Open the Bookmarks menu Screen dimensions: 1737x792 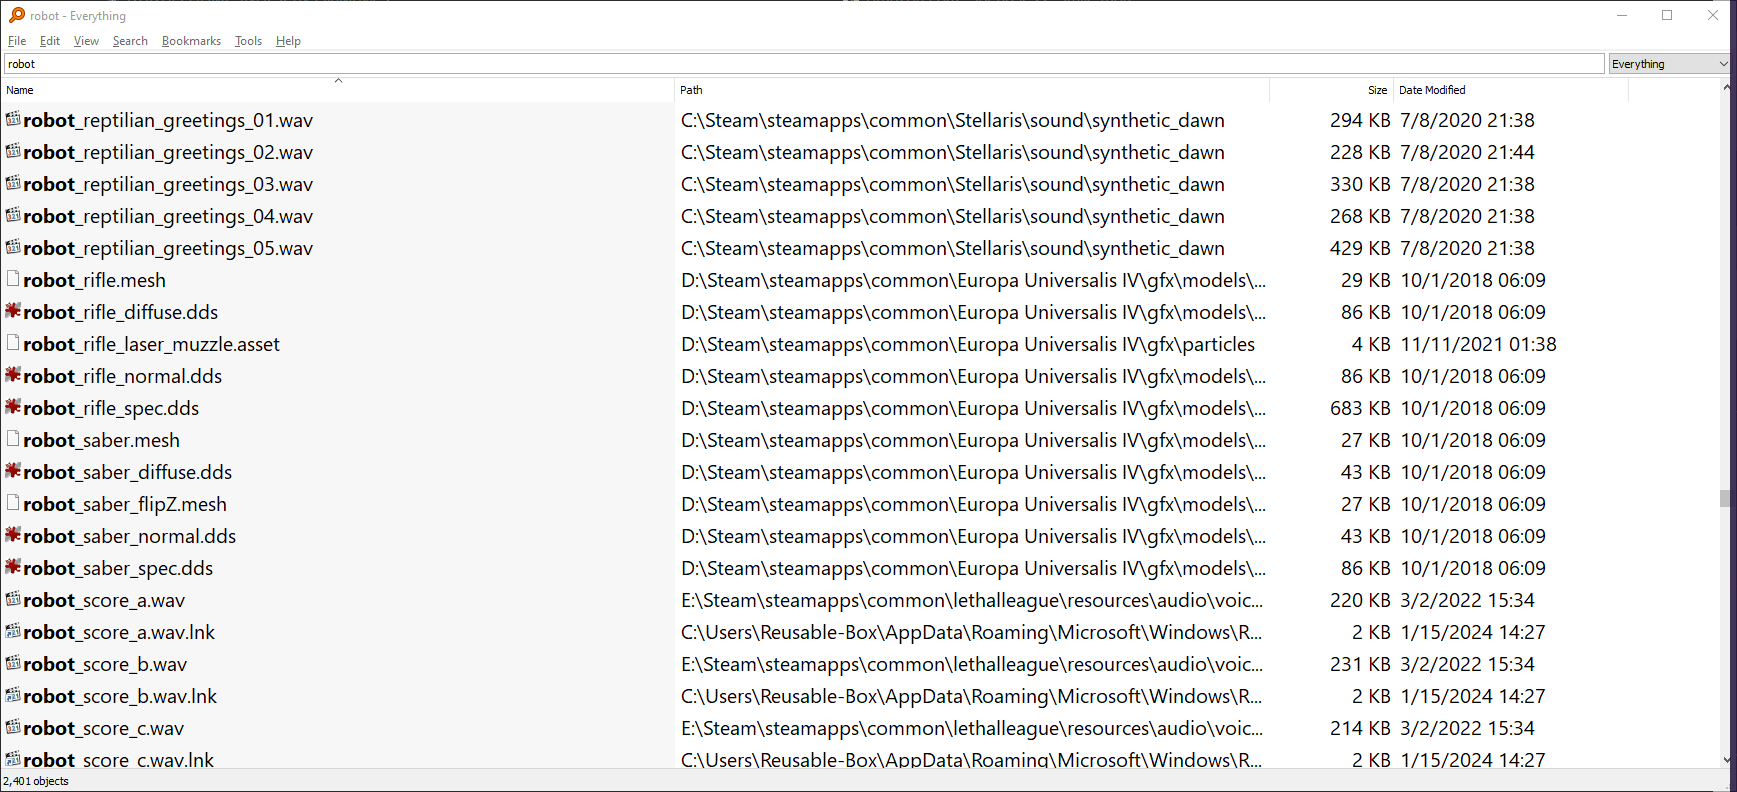coord(191,41)
